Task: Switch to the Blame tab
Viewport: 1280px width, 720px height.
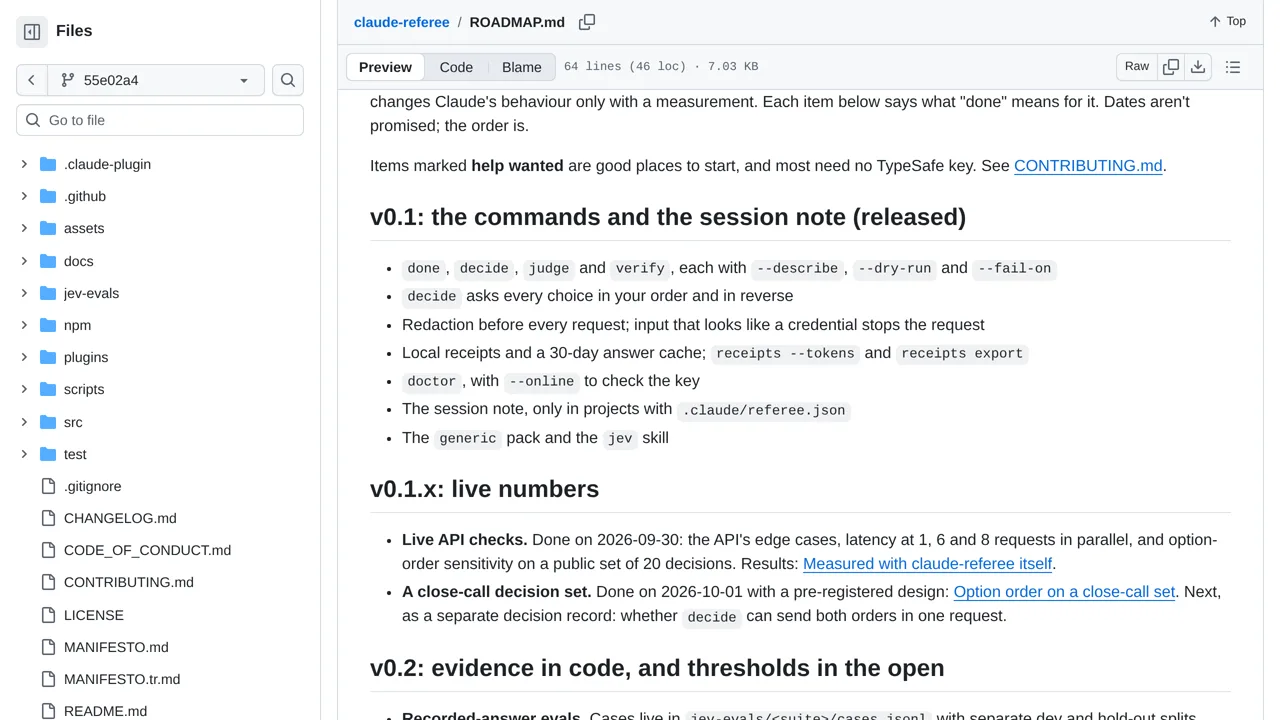Action: 522,67
